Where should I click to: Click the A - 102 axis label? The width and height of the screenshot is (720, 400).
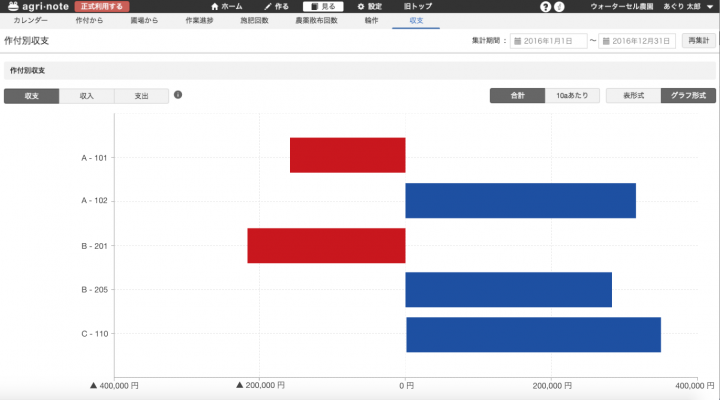[x=94, y=201]
